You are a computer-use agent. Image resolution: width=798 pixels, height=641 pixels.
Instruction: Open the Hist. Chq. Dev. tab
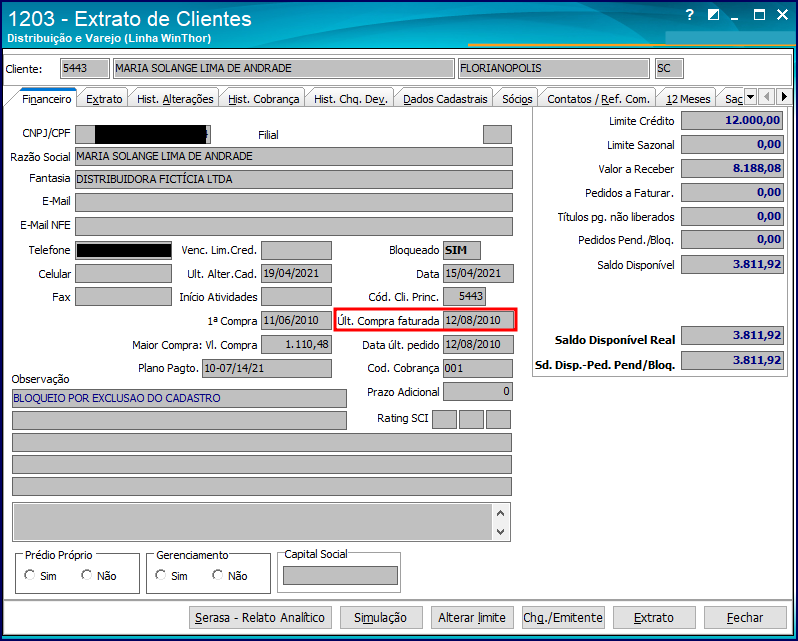pyautogui.click(x=351, y=99)
